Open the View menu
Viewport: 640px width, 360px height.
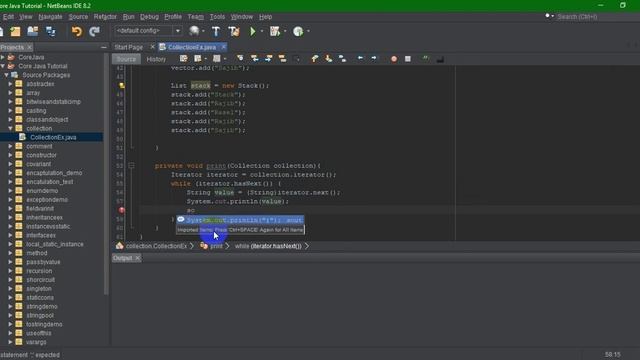(26, 17)
